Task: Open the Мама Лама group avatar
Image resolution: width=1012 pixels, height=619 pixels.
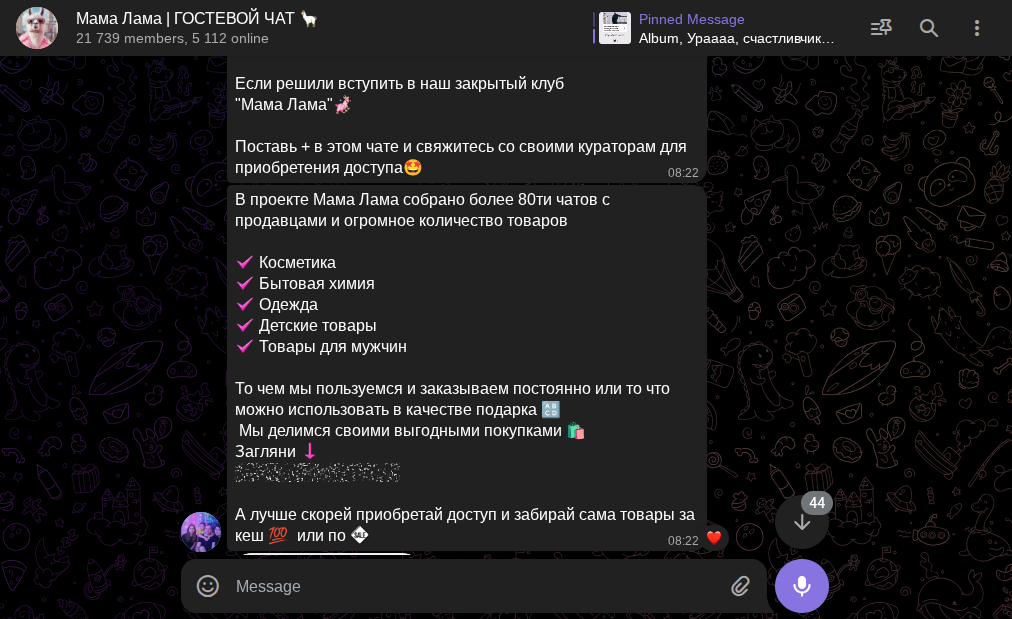Action: tap(37, 28)
